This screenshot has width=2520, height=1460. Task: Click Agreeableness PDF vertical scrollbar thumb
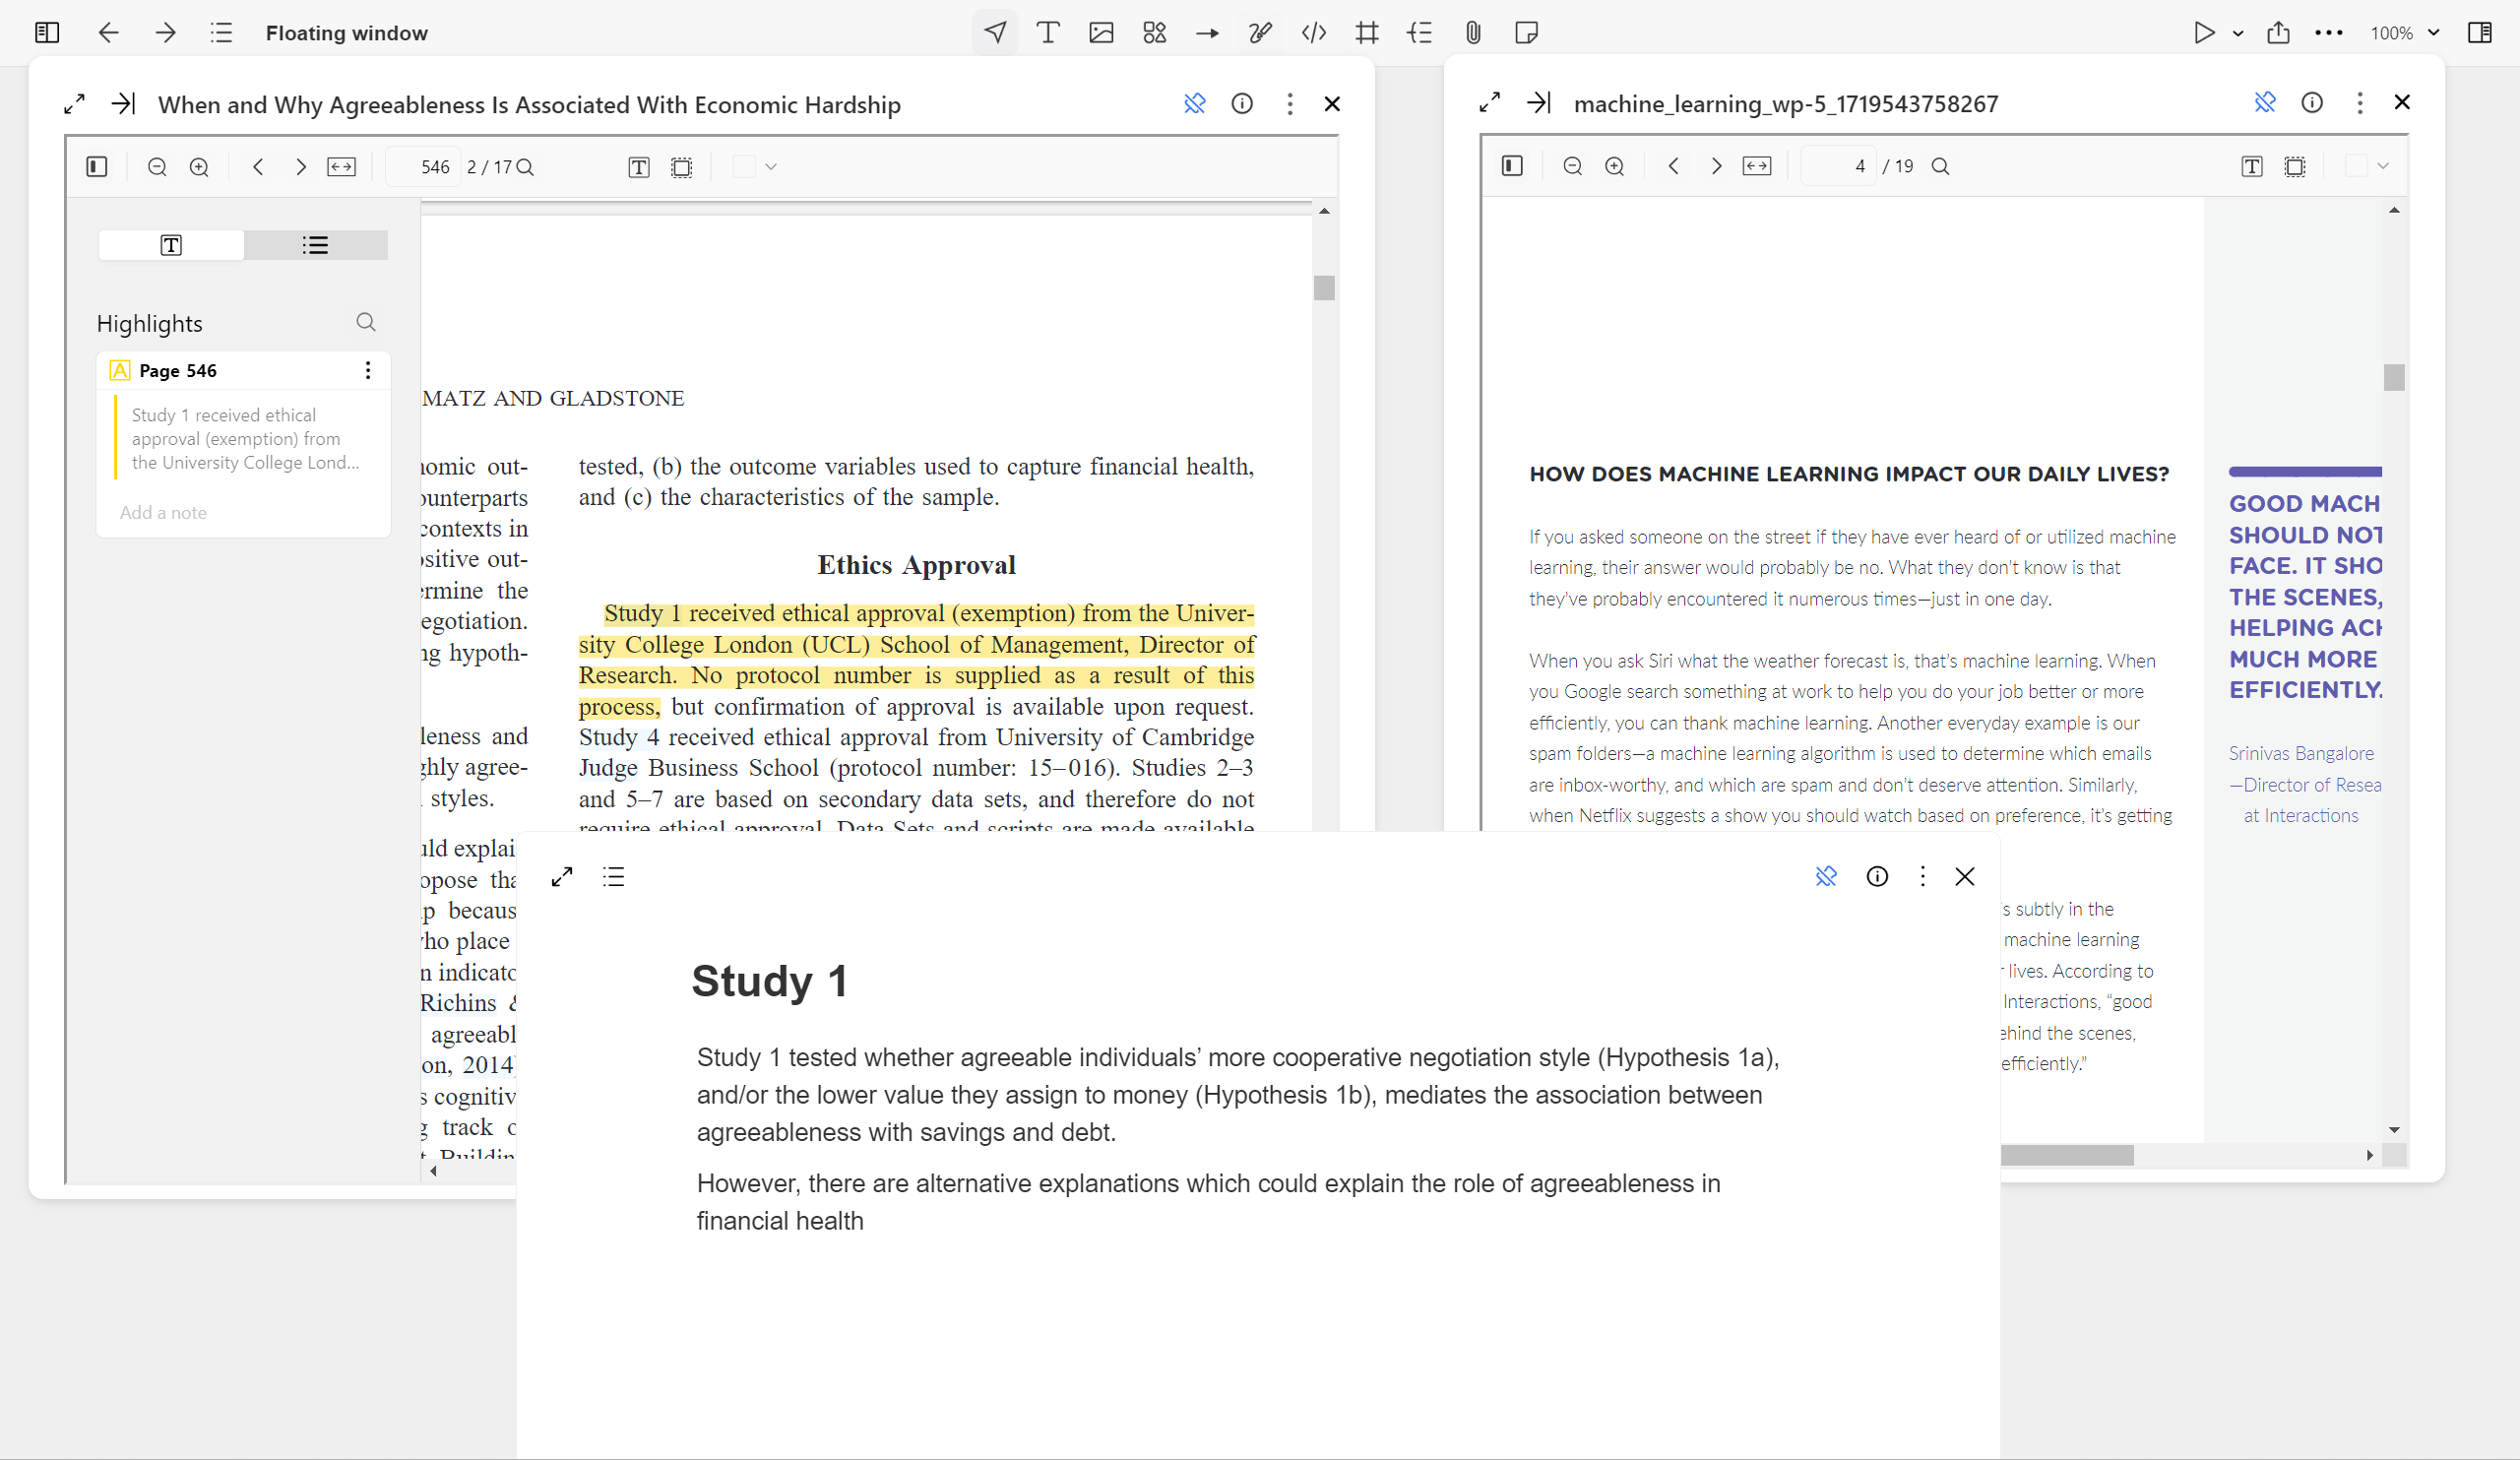(x=1324, y=288)
